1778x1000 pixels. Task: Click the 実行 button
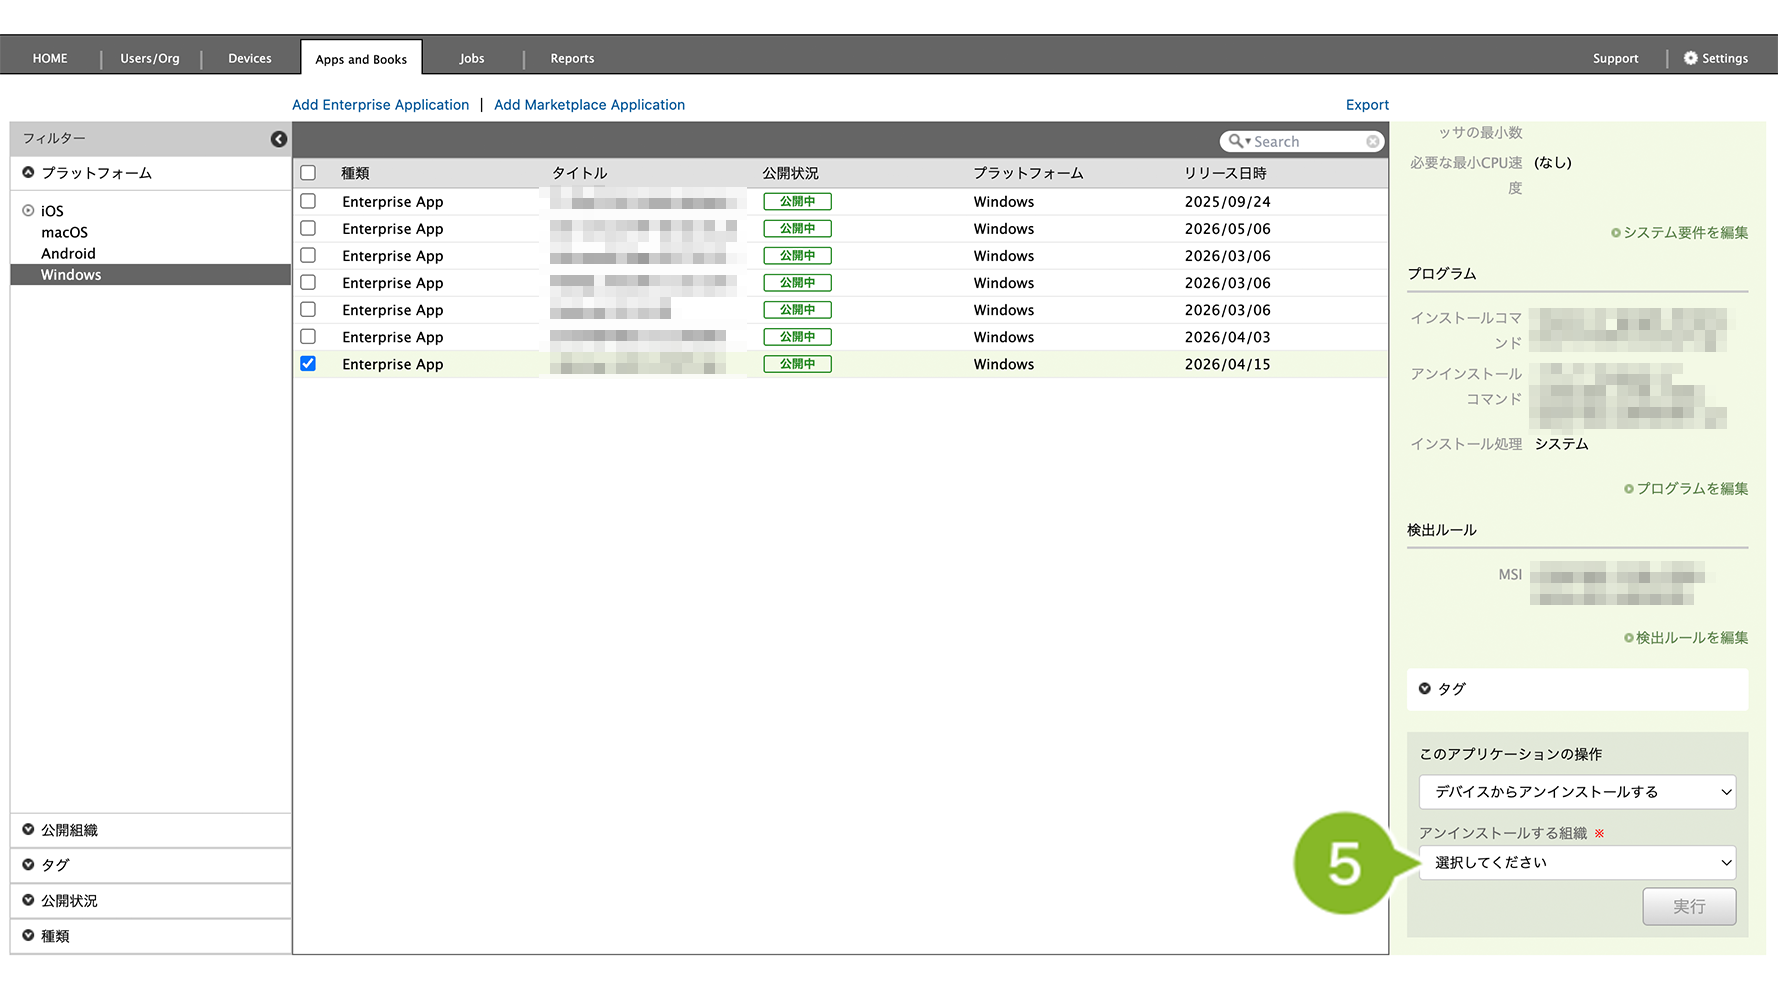pos(1689,907)
